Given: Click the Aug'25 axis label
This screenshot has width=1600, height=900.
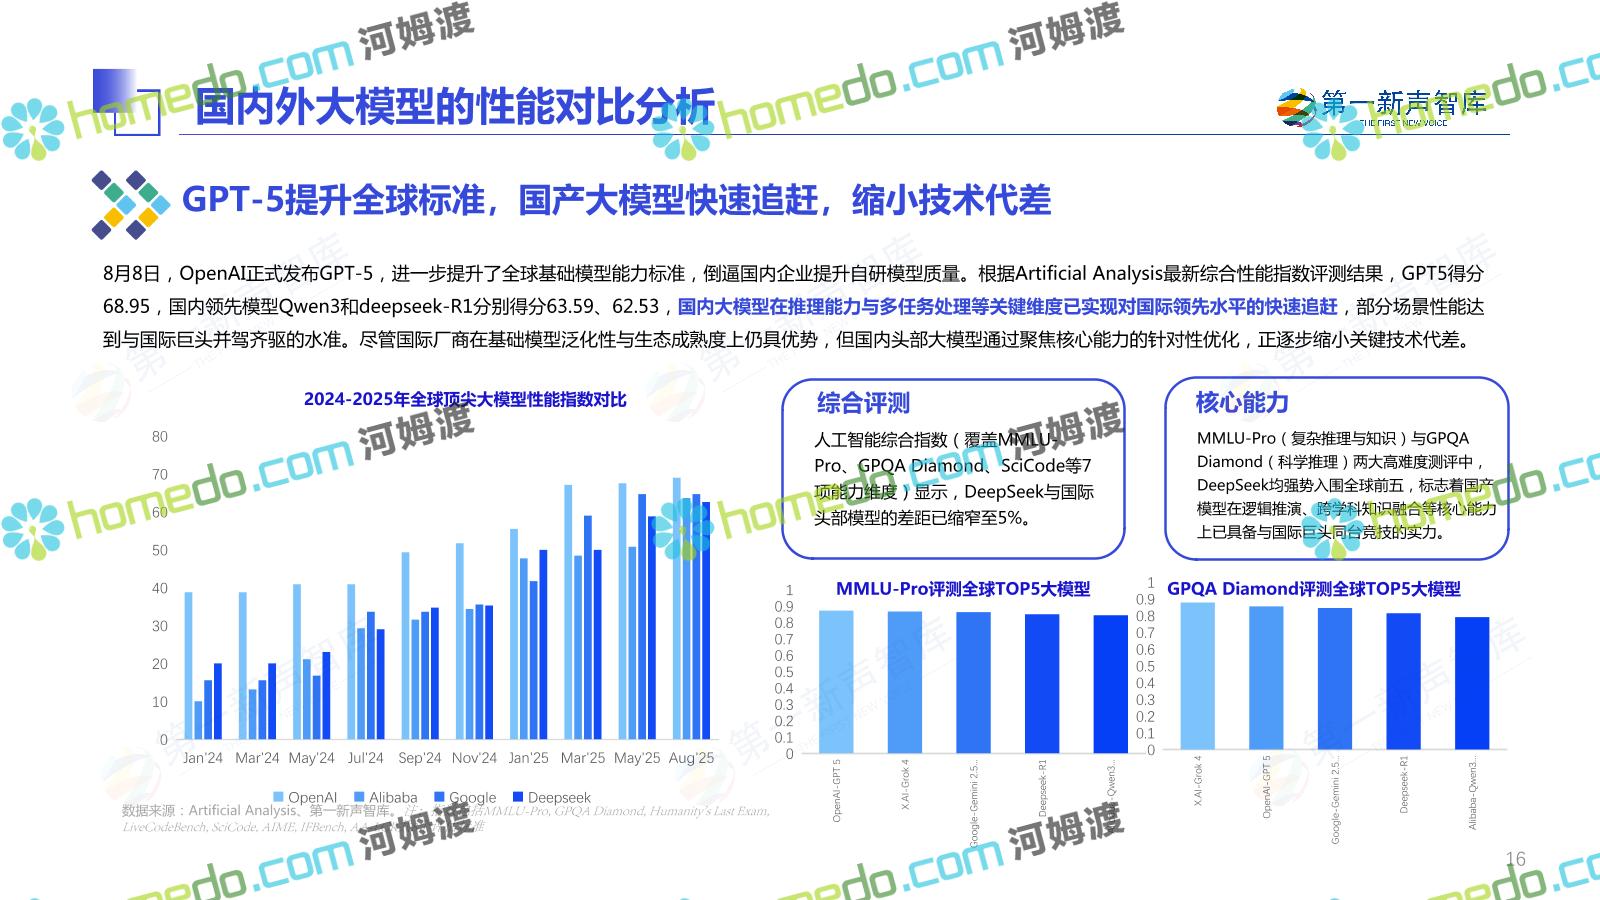Looking at the screenshot, I should (x=691, y=758).
